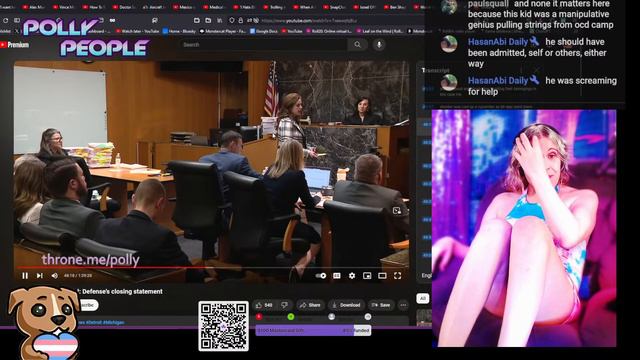Toggle the browser sidebar panel icon
640x360 pixels.
tap(17, 20)
